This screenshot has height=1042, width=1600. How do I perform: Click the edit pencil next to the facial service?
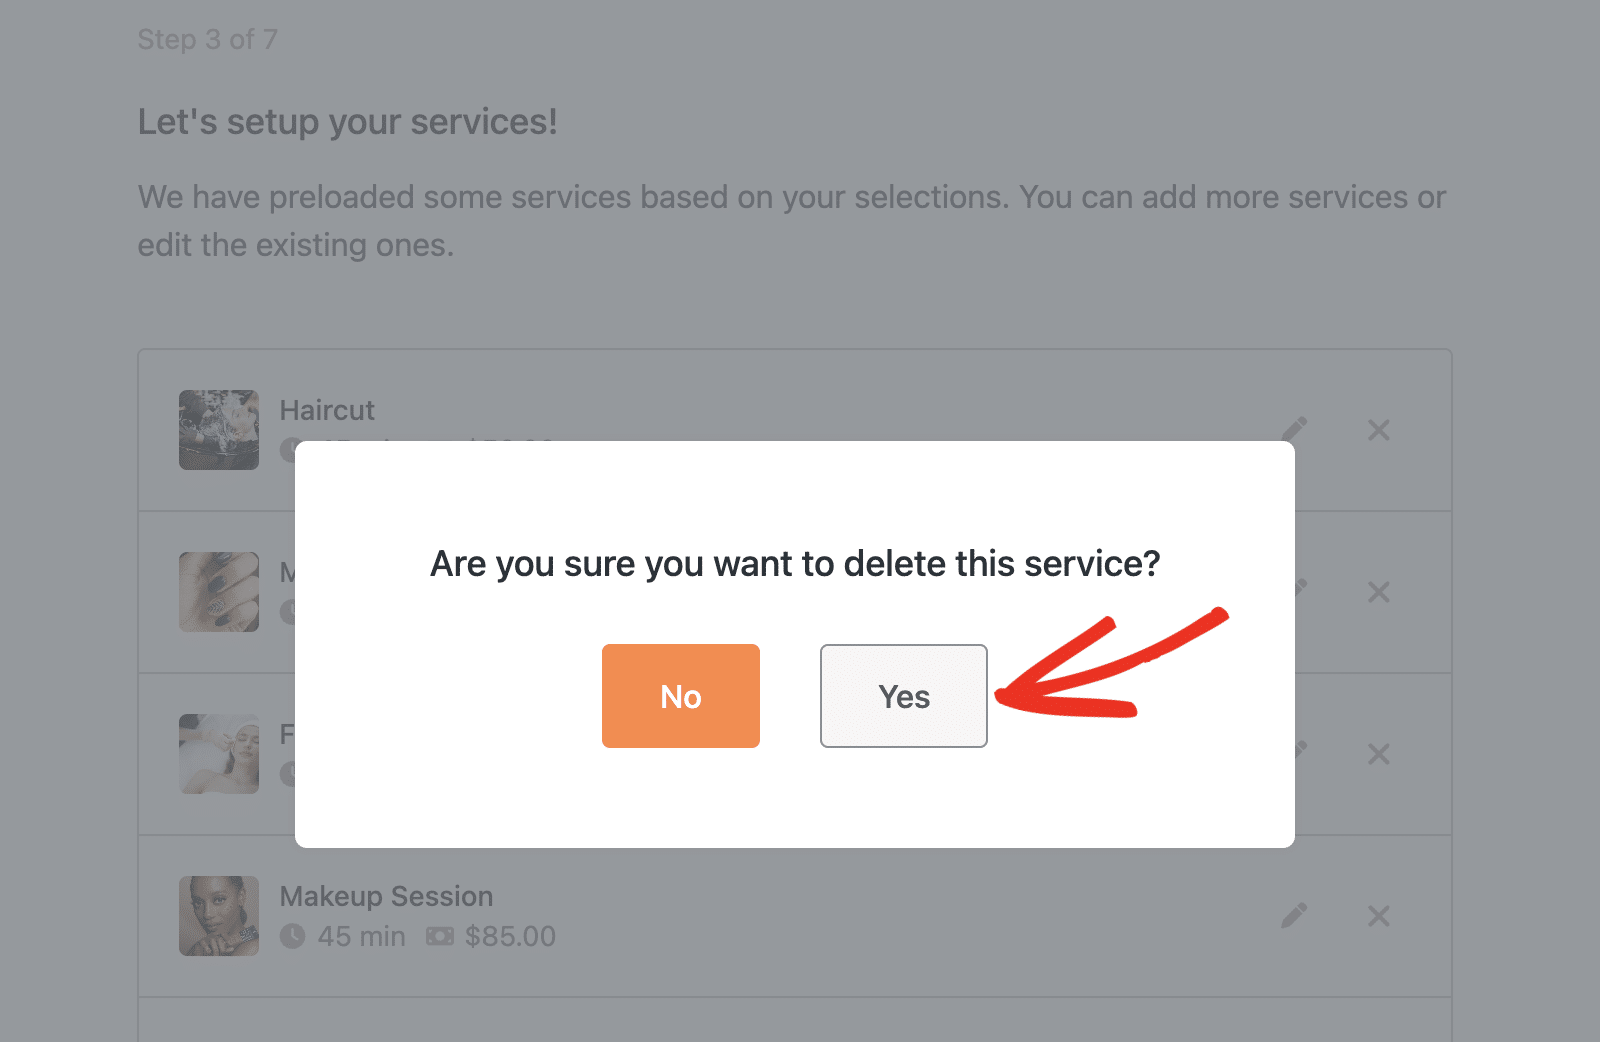coord(1299,751)
